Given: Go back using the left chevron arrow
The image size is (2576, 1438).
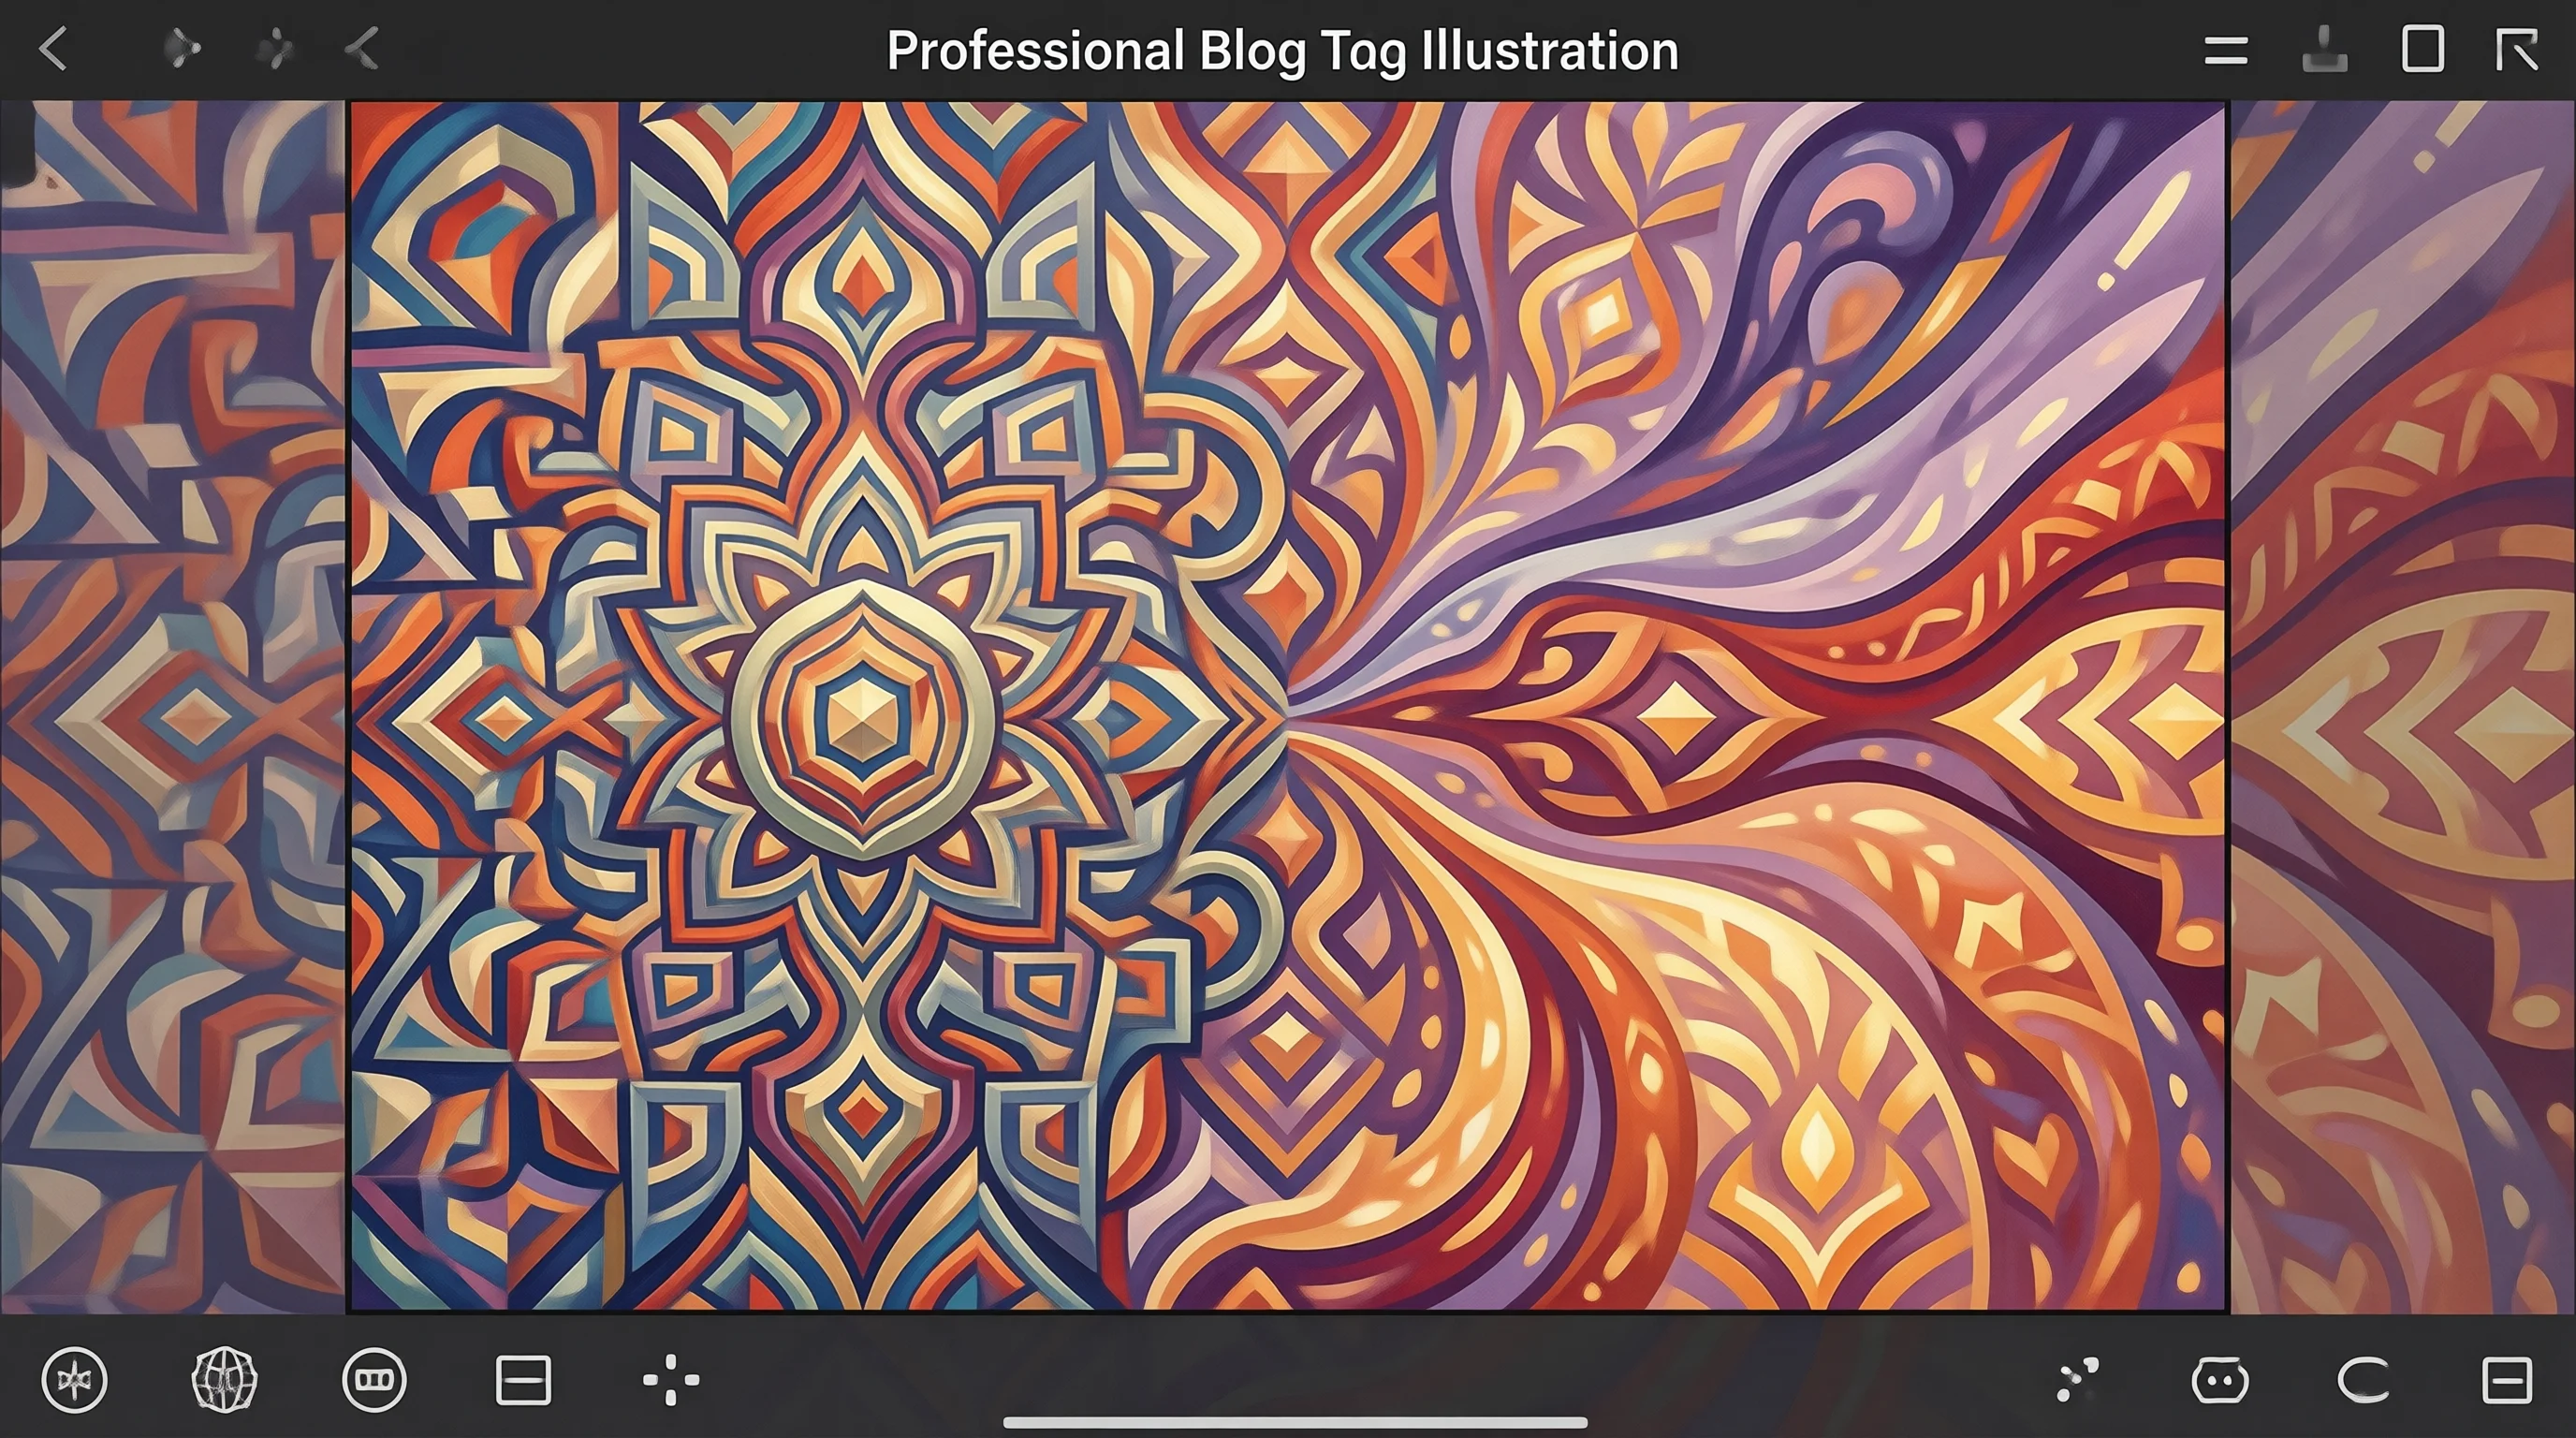Looking at the screenshot, I should click(x=54, y=49).
